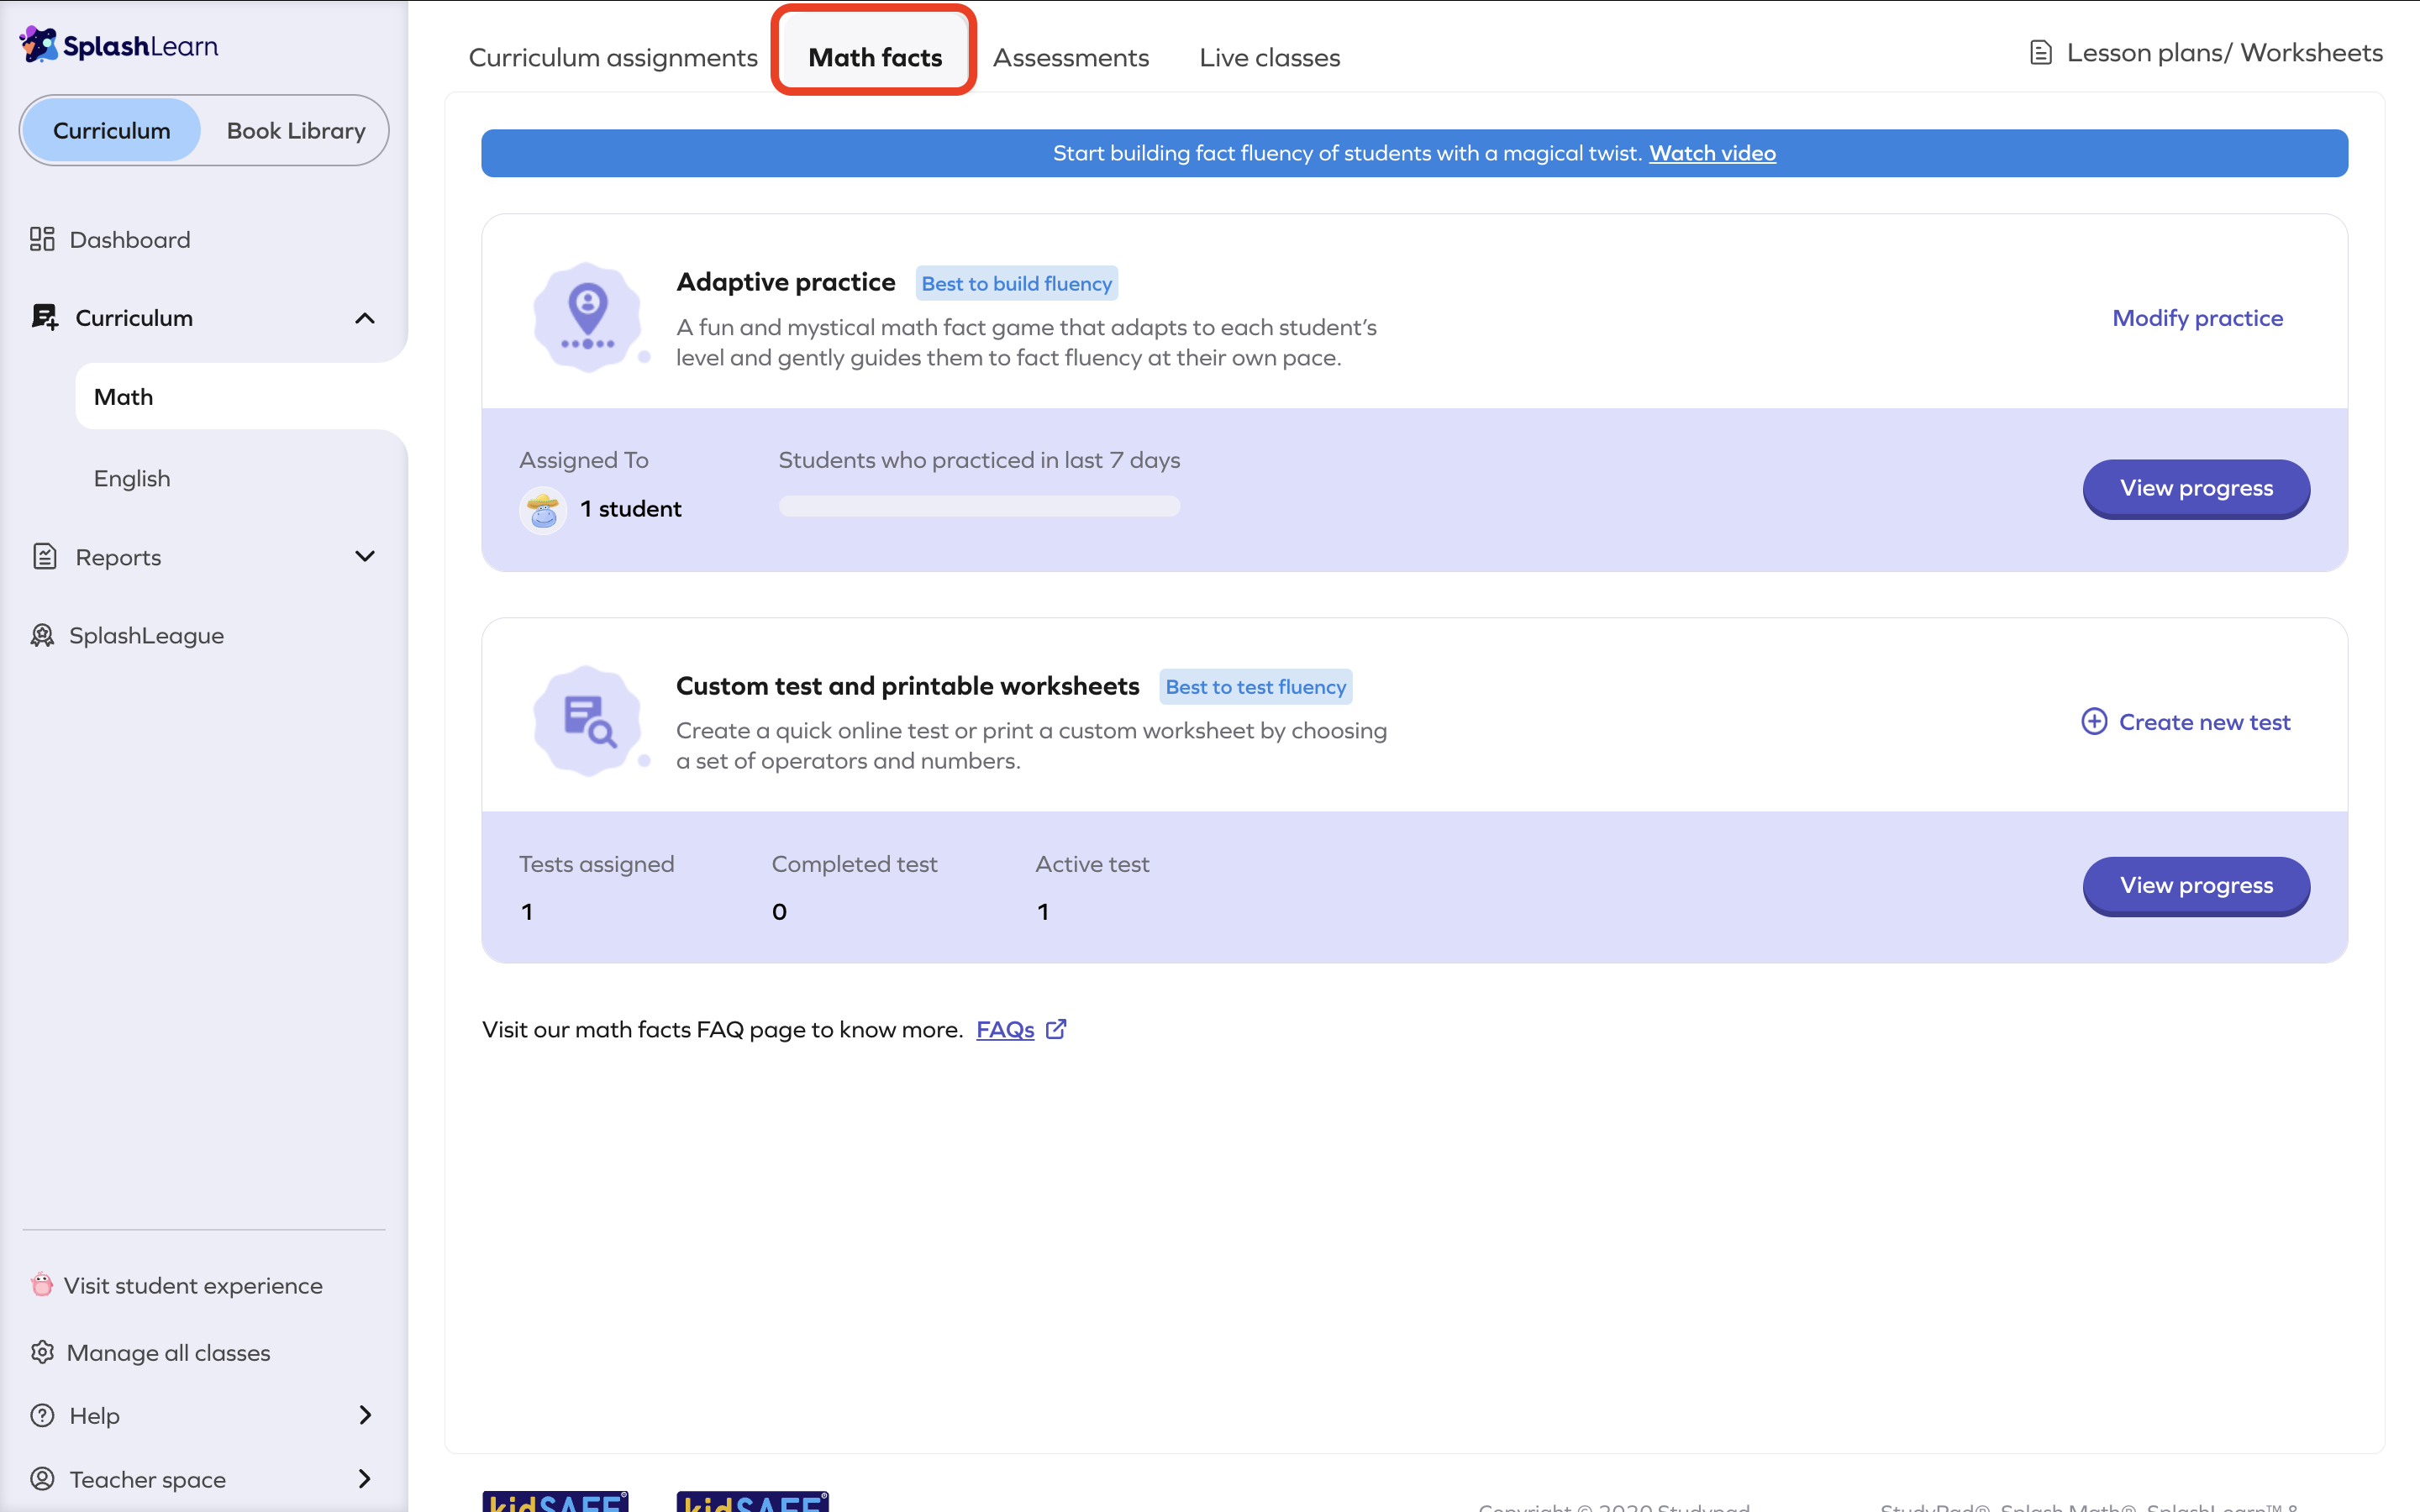Image resolution: width=2420 pixels, height=1512 pixels.
Task: Open the Dashboard page
Action: point(130,239)
